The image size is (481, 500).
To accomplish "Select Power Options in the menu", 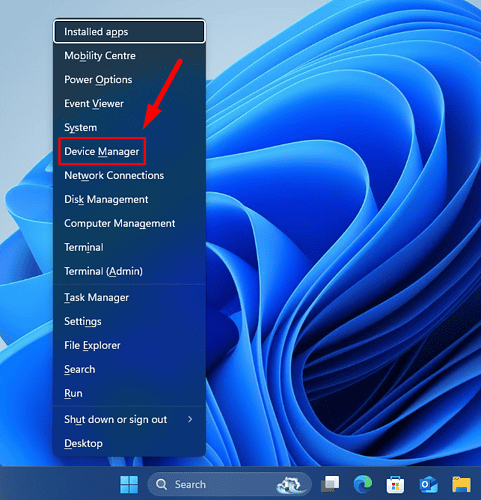I will click(x=129, y=80).
